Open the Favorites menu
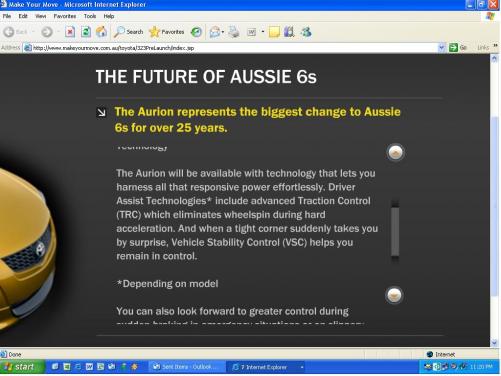501x376 pixels. coord(65,16)
